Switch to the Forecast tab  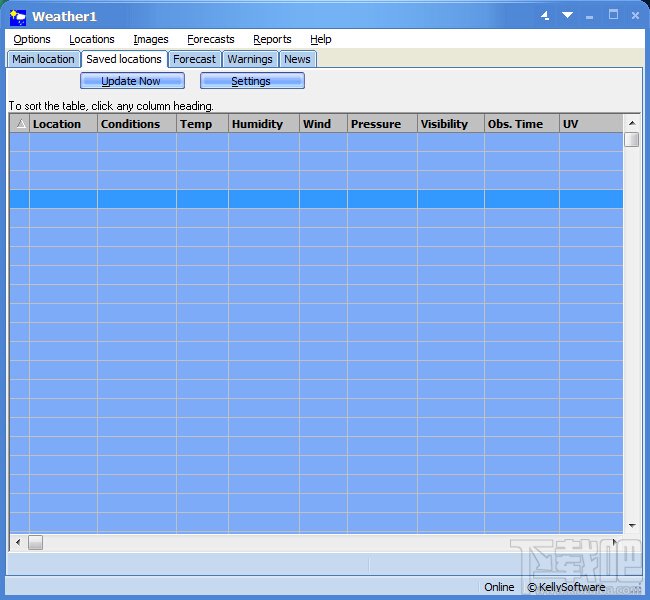click(x=194, y=59)
